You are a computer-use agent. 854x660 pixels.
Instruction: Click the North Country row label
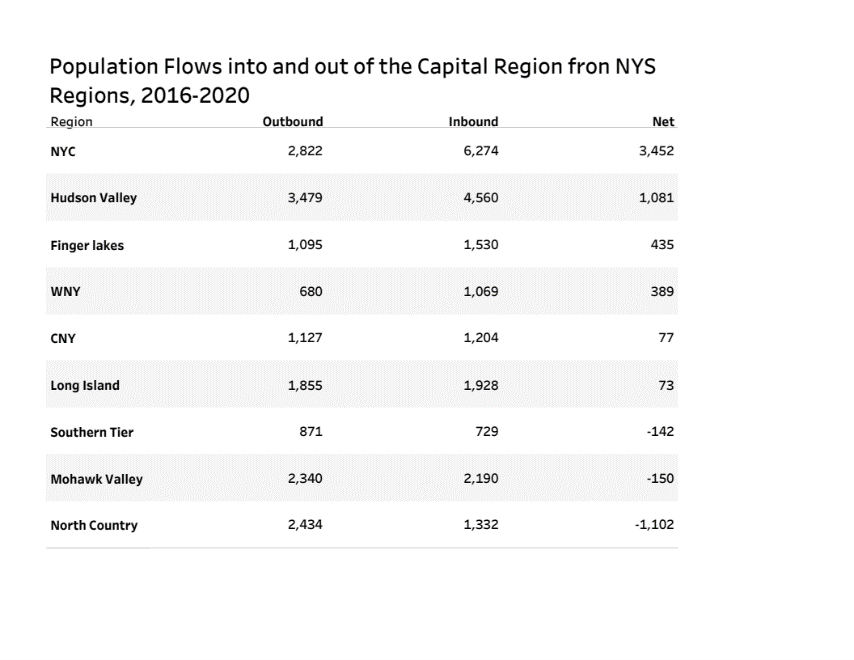pos(94,526)
